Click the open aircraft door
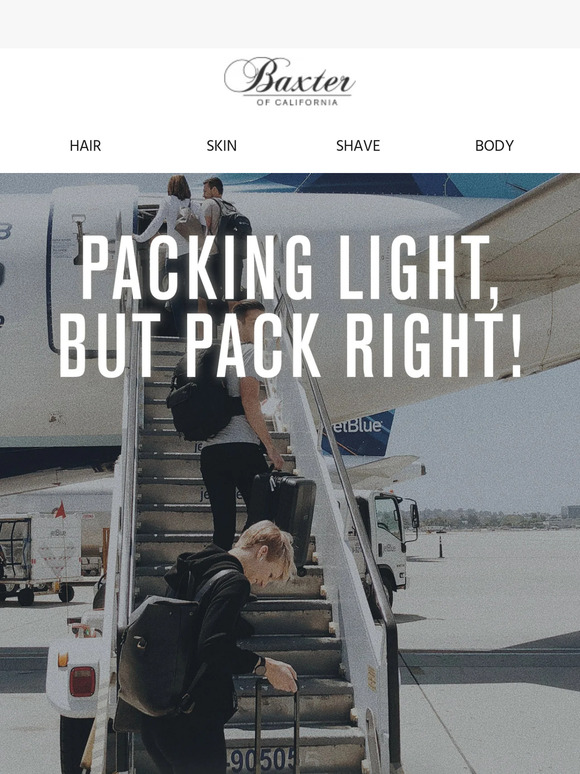 click(94, 271)
